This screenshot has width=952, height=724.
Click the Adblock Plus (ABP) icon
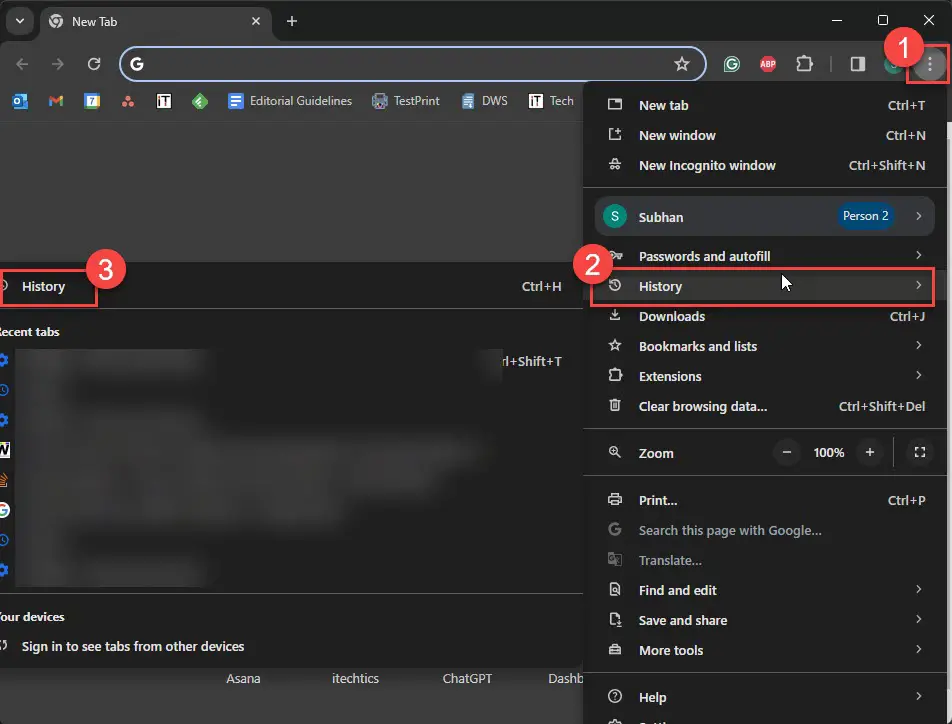[x=767, y=63]
